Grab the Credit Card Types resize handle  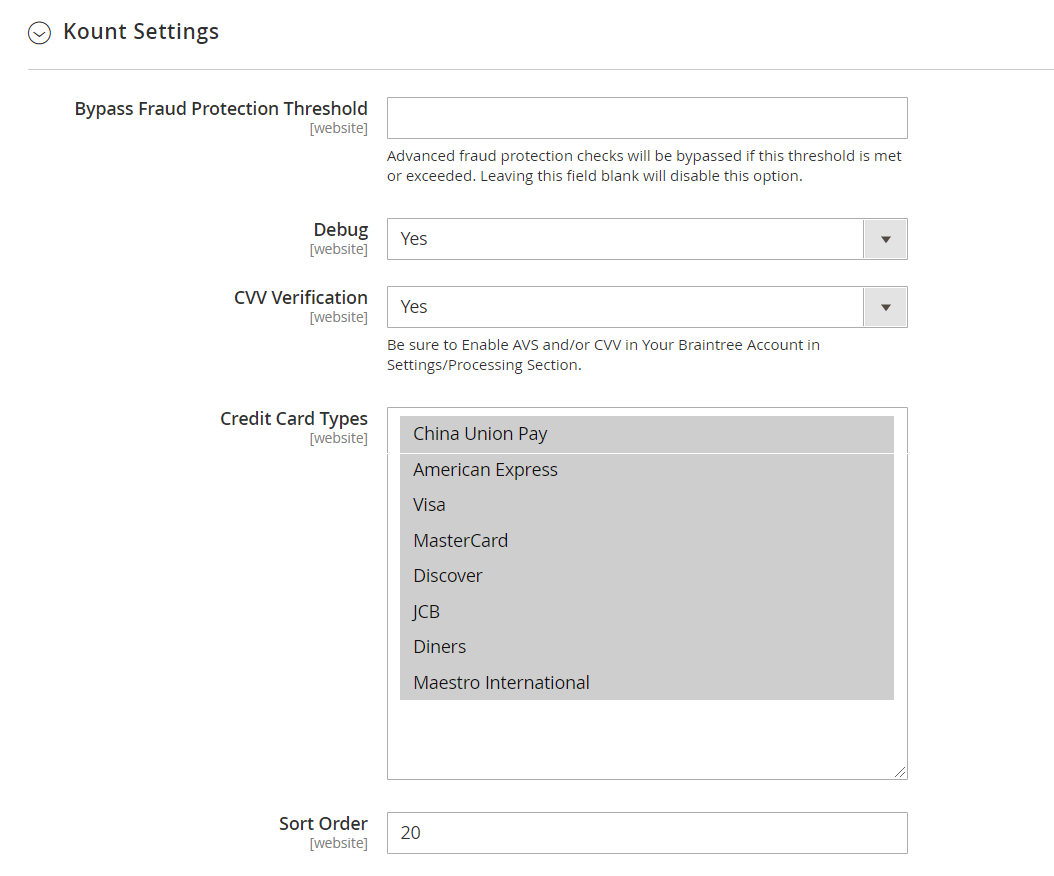tap(900, 772)
